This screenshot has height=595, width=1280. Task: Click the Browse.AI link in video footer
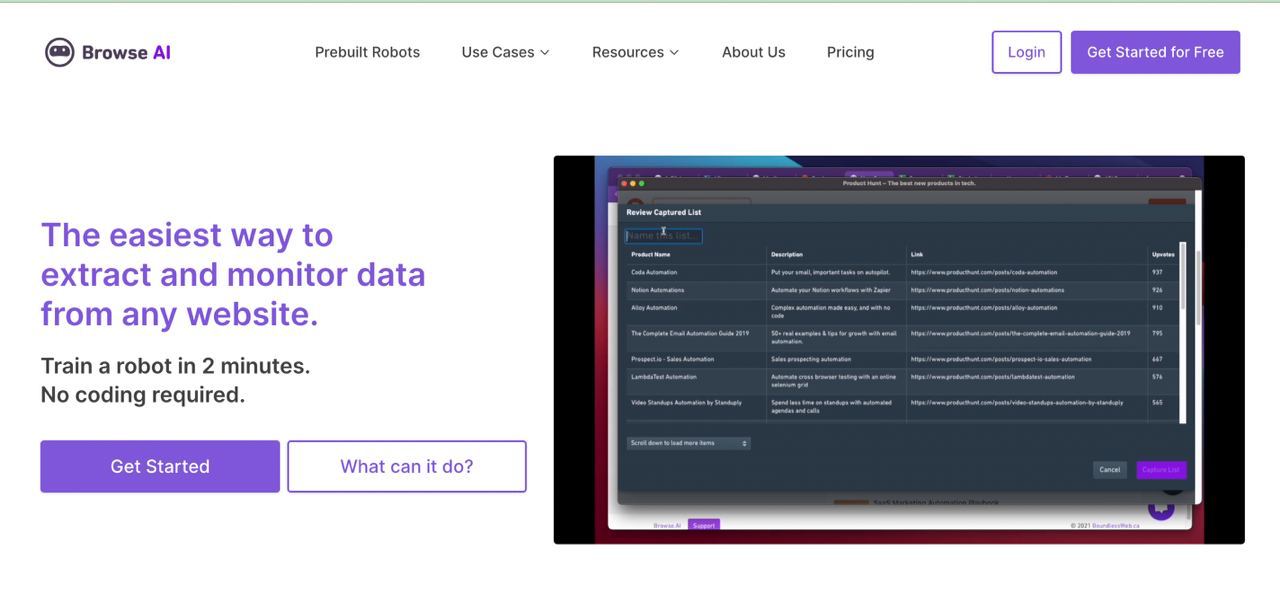(x=667, y=525)
